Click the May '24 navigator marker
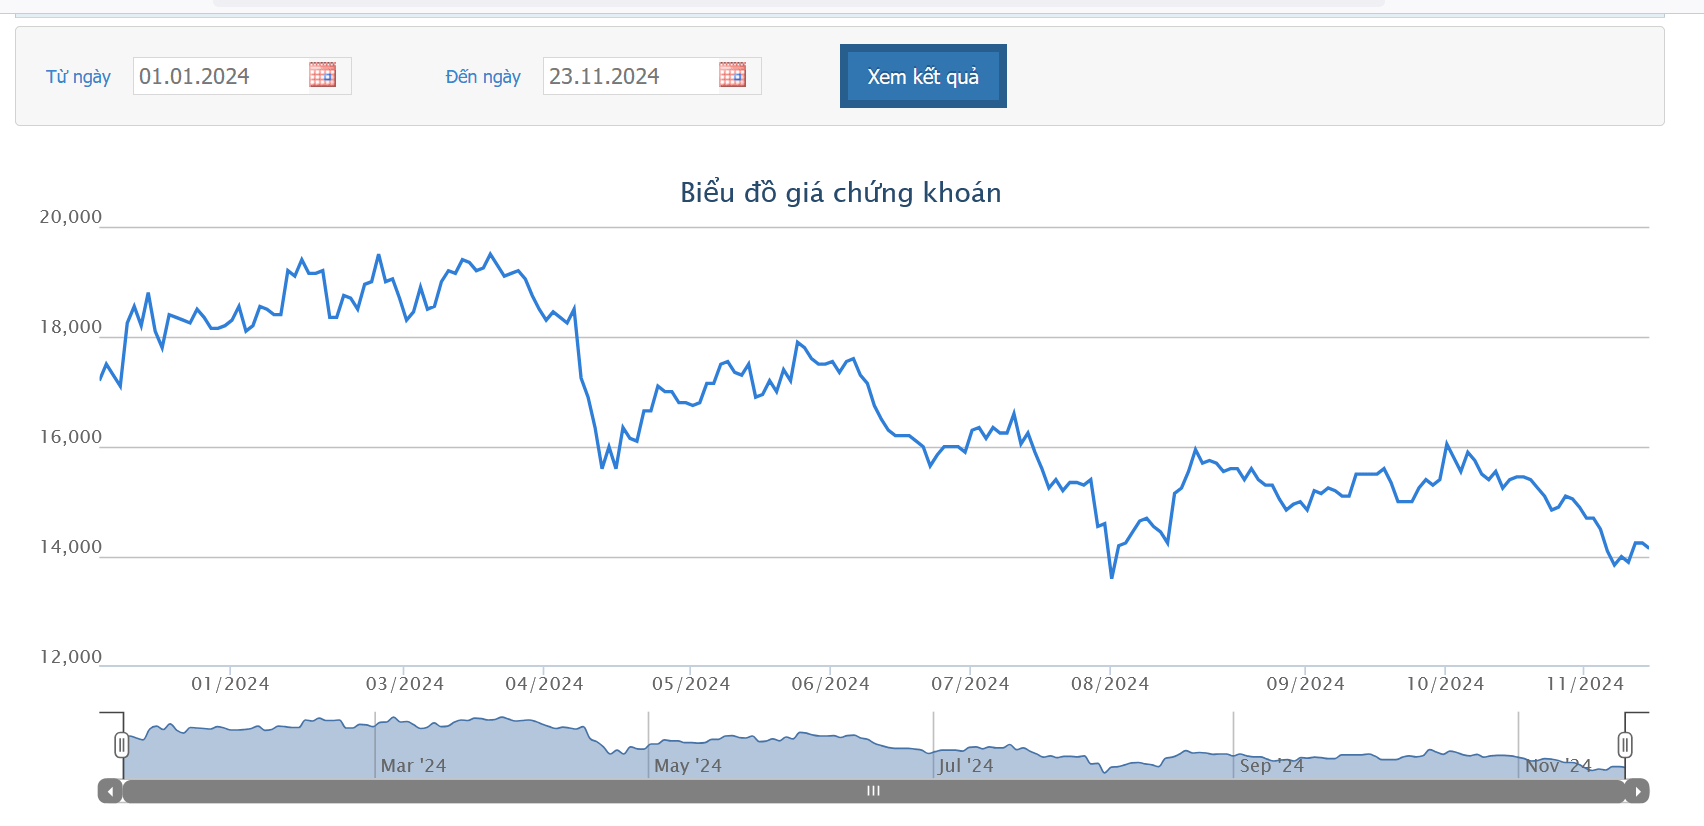Image resolution: width=1704 pixels, height=826 pixels. tap(687, 765)
